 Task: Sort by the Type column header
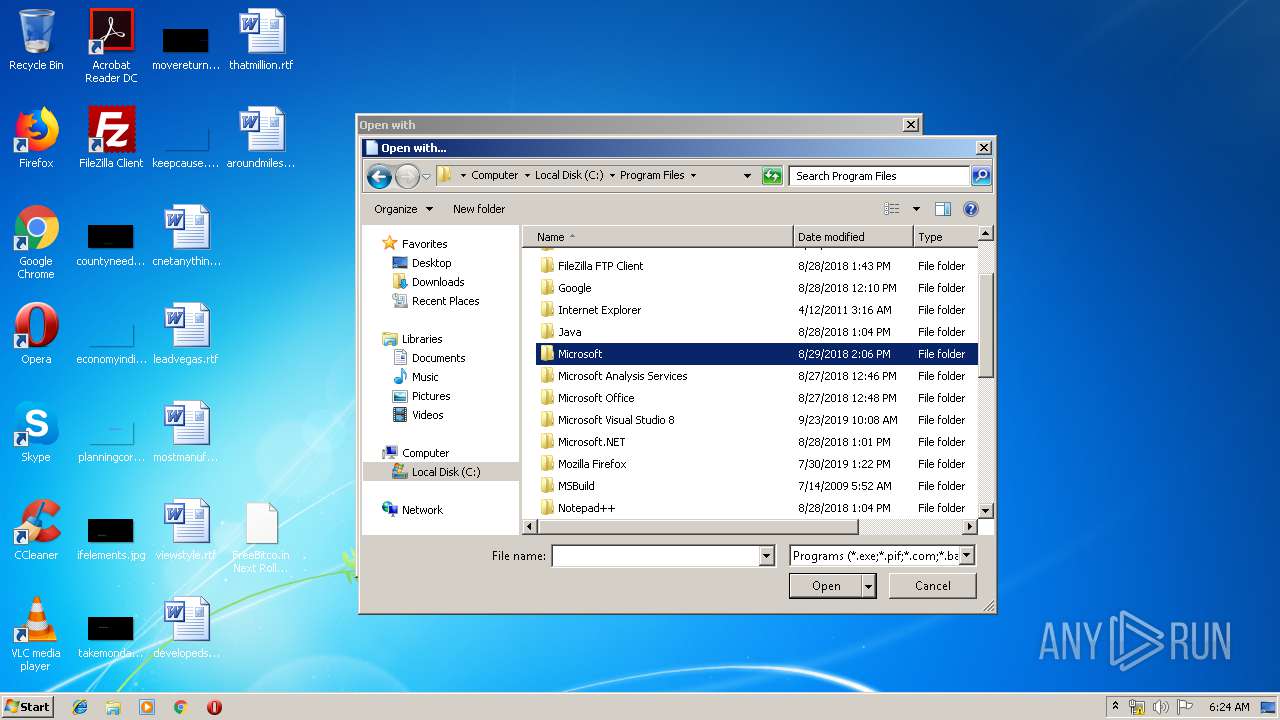click(x=944, y=237)
